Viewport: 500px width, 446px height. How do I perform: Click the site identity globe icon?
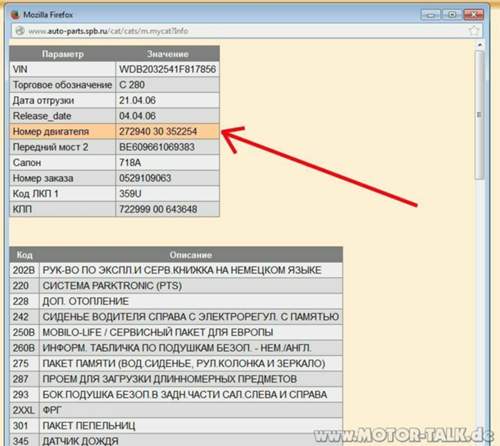tap(20, 31)
